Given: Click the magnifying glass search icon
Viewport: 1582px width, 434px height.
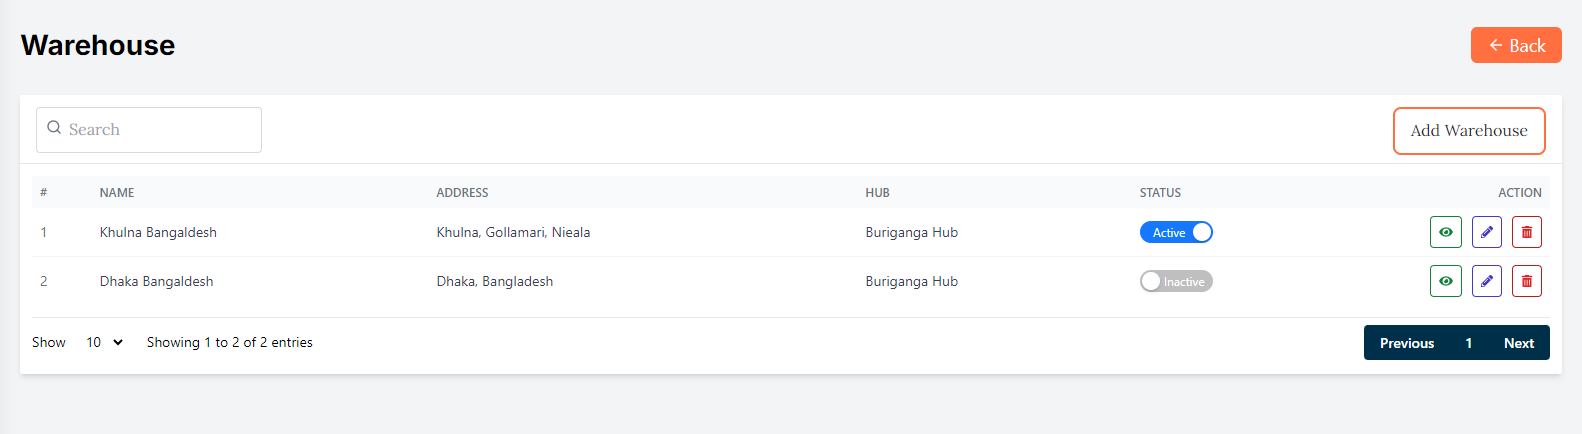Looking at the screenshot, I should pyautogui.click(x=54, y=129).
